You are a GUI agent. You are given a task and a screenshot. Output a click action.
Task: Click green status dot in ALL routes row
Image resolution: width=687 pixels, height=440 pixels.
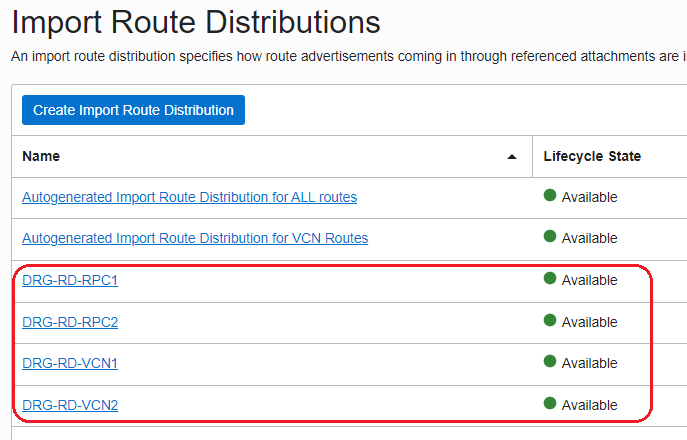click(550, 196)
